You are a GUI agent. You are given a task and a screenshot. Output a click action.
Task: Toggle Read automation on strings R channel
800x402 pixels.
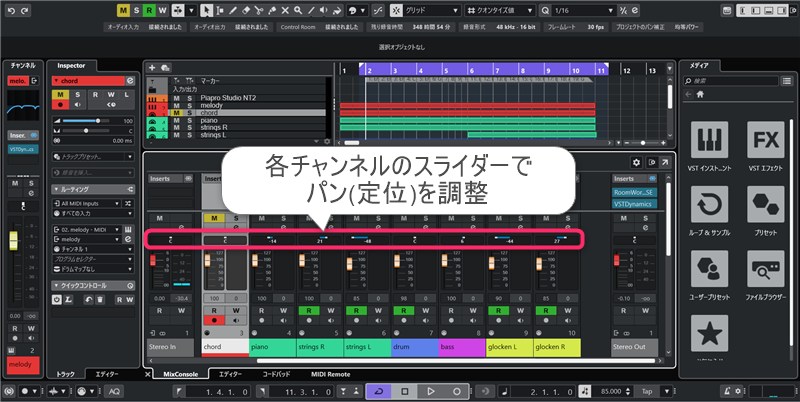(309, 310)
